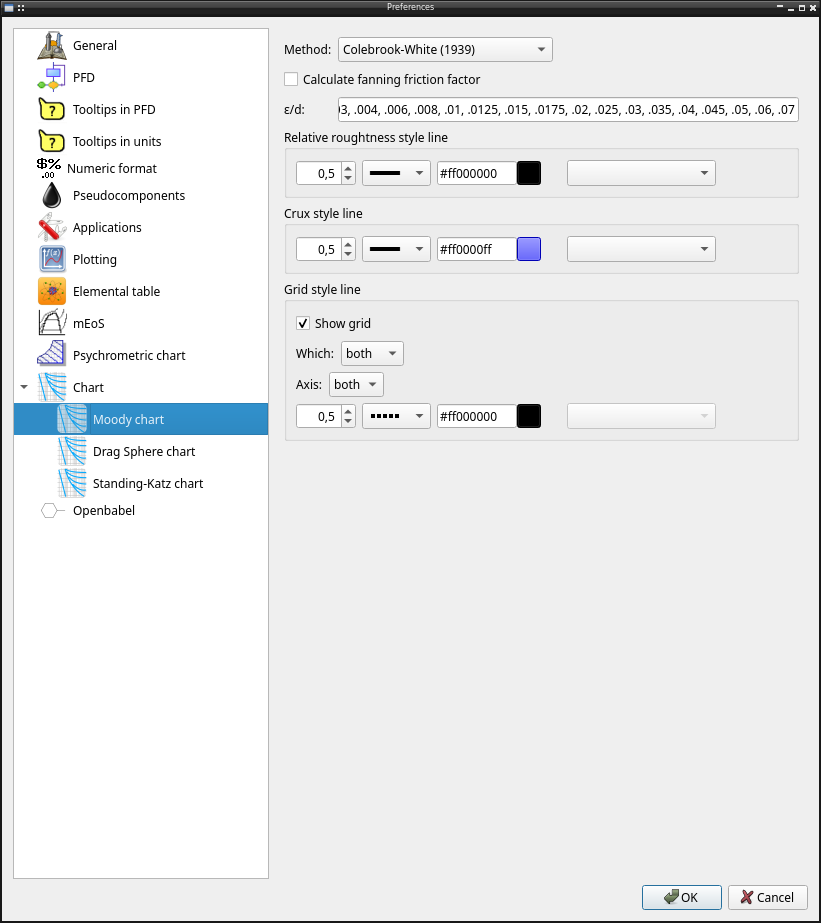Click the Openbabel hexagon icon
Image resolution: width=821 pixels, height=923 pixels.
(x=52, y=510)
